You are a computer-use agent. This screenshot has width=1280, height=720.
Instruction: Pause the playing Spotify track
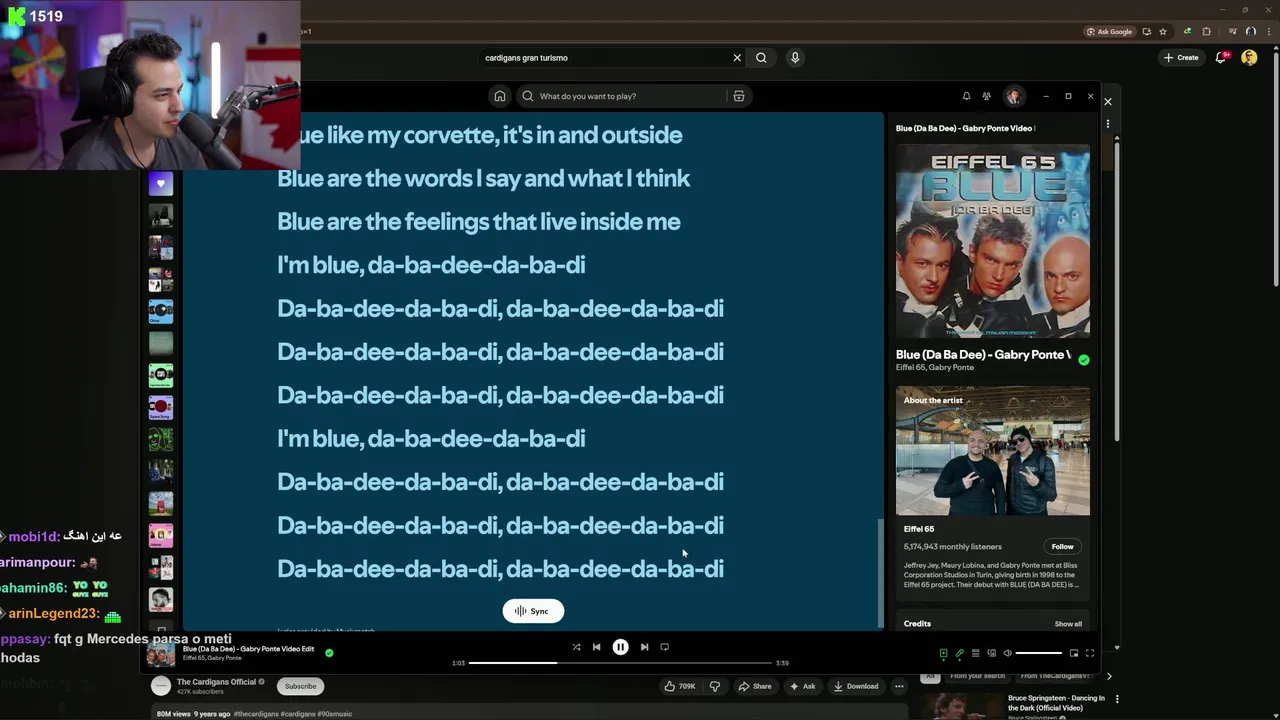(620, 647)
